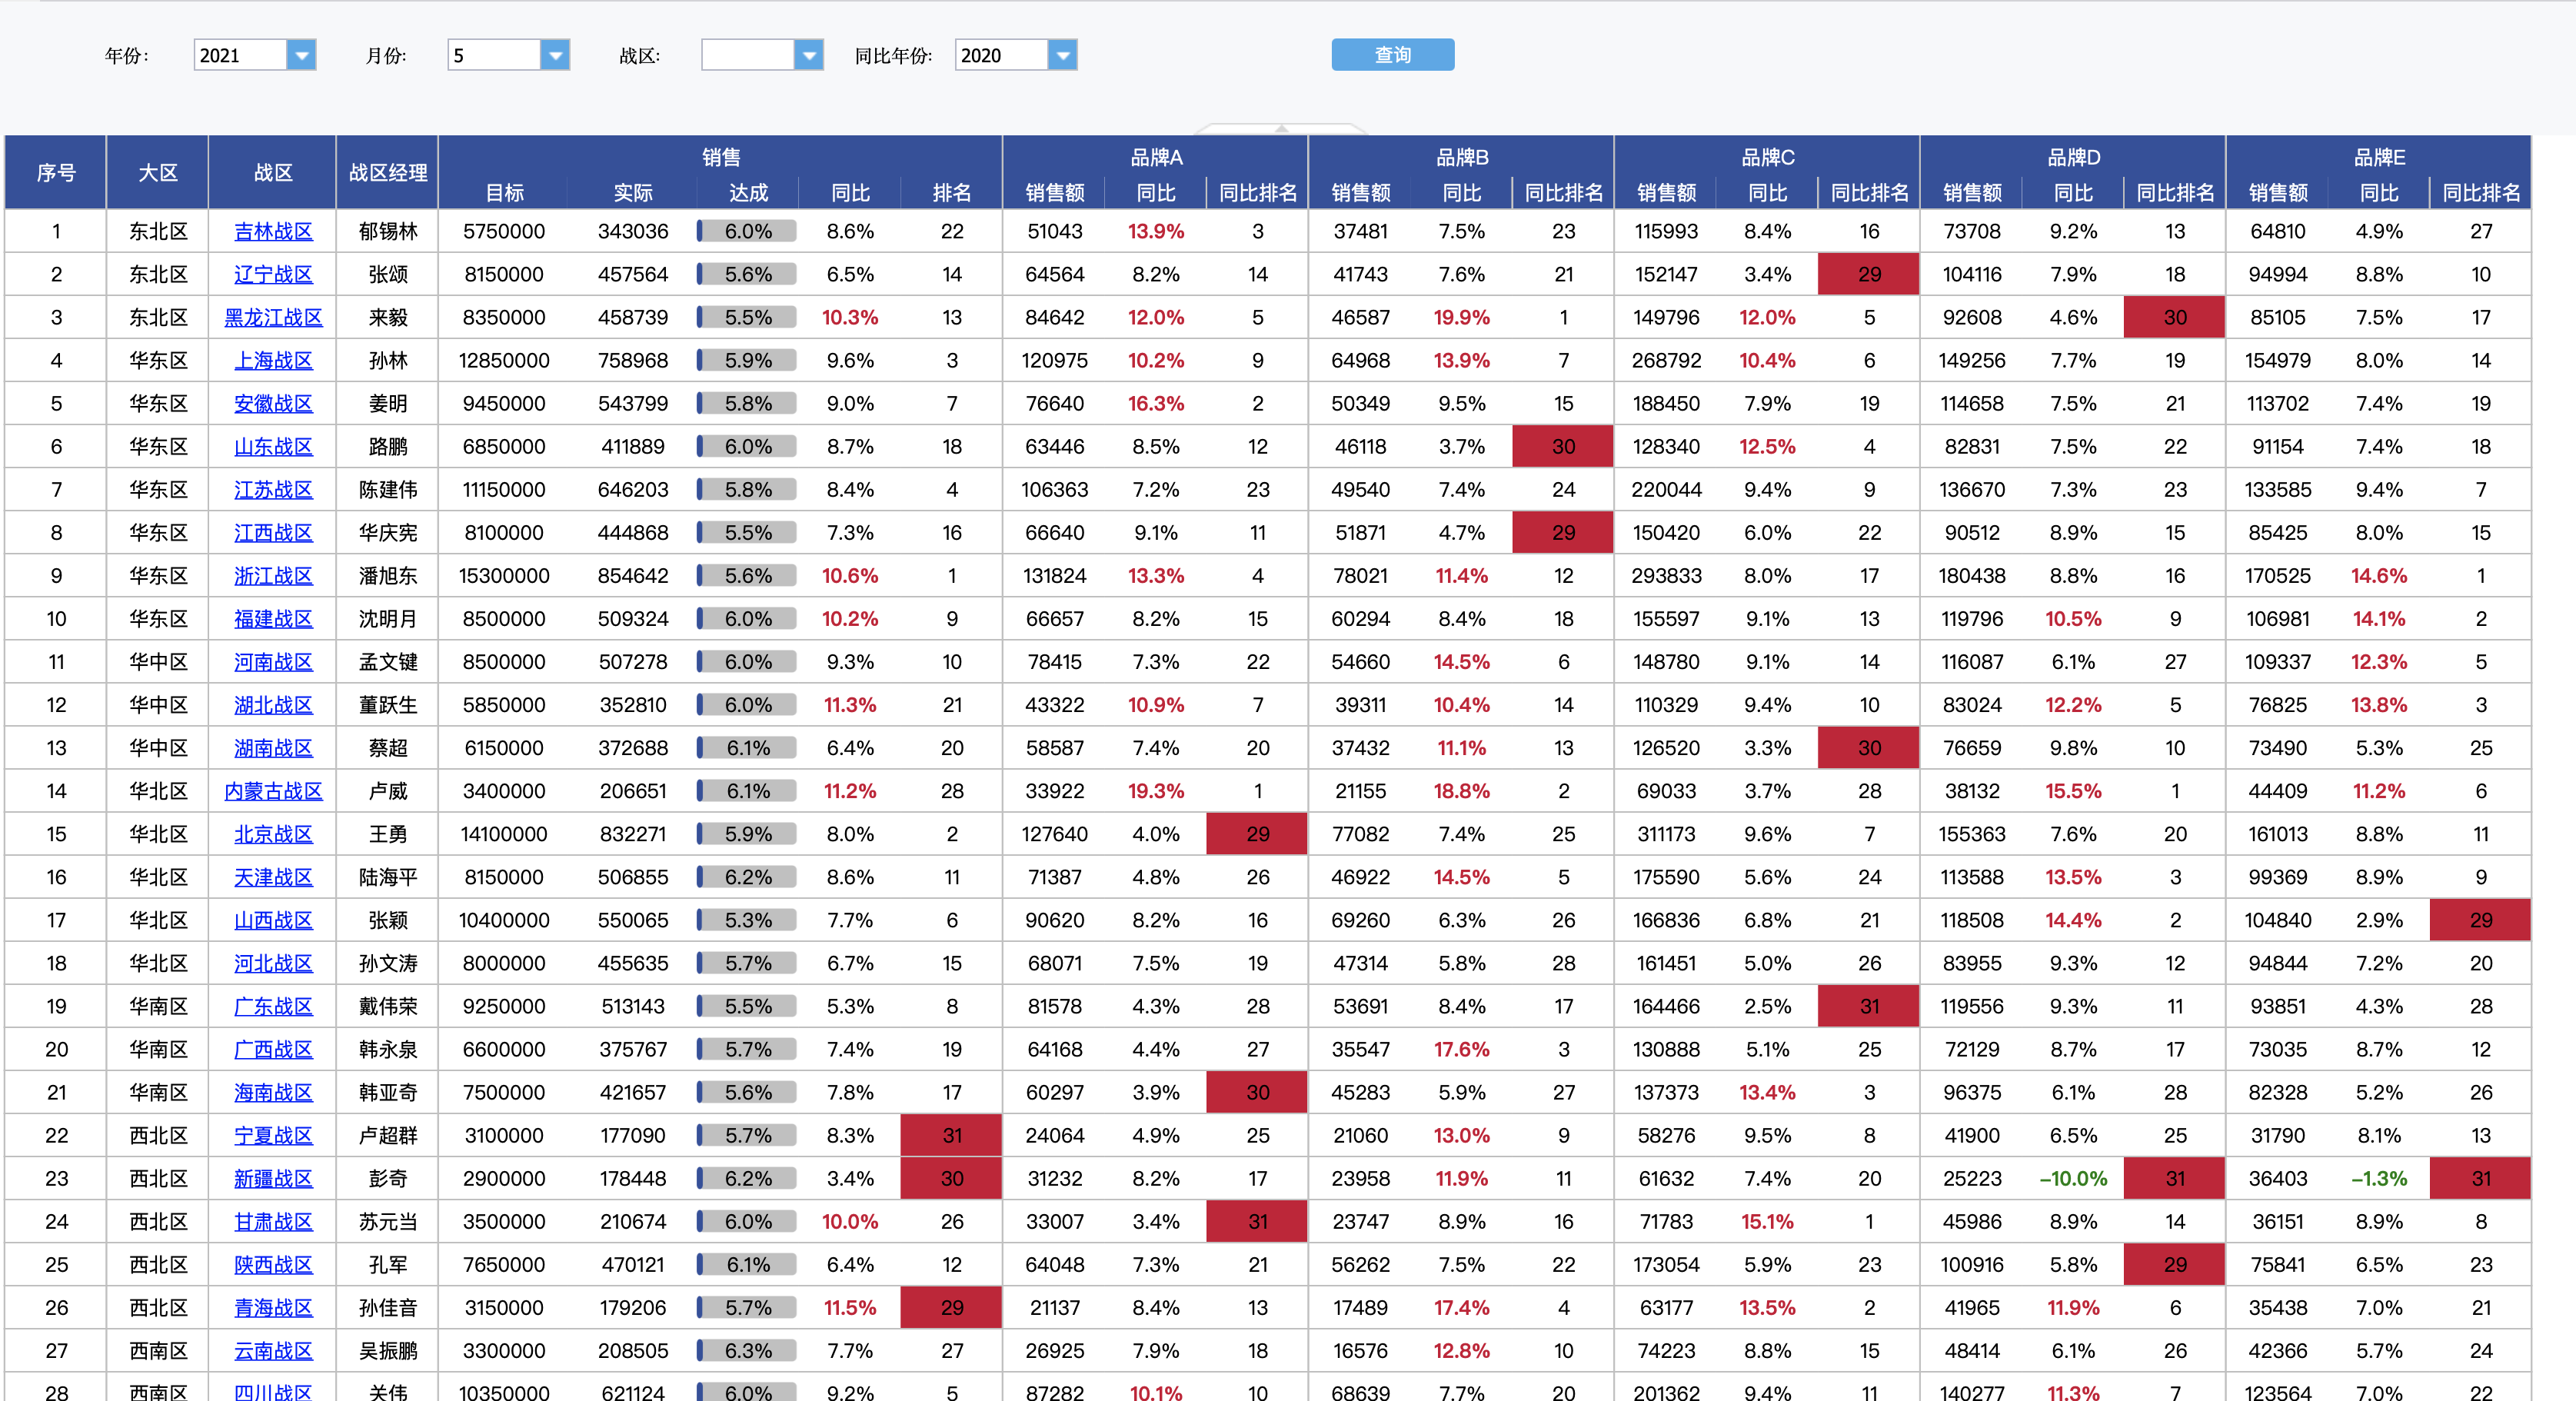The height and width of the screenshot is (1401, 2576).
Task: Click the 同比年份 input showing 2020
Action: click(1001, 55)
